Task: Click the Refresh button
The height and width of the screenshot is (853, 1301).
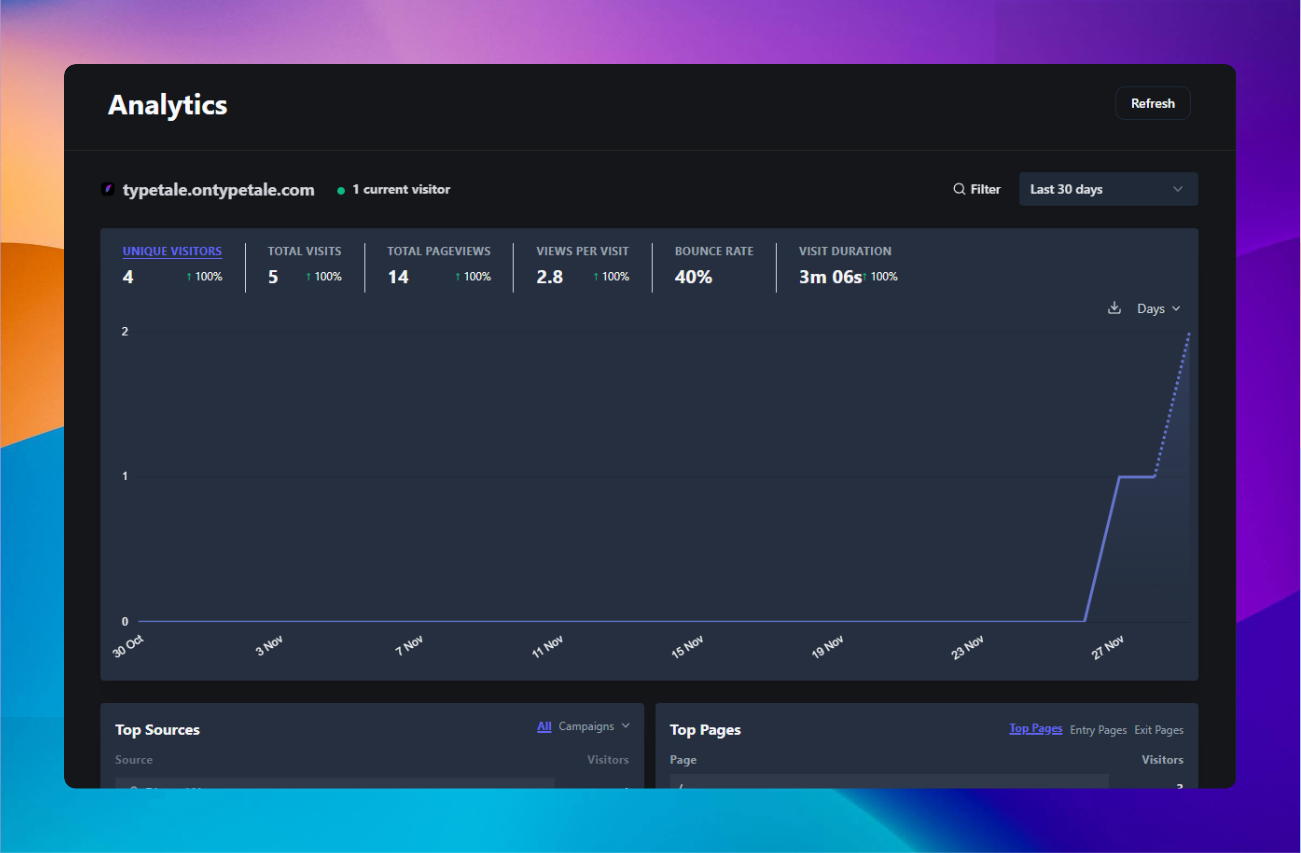Action: 1152,103
